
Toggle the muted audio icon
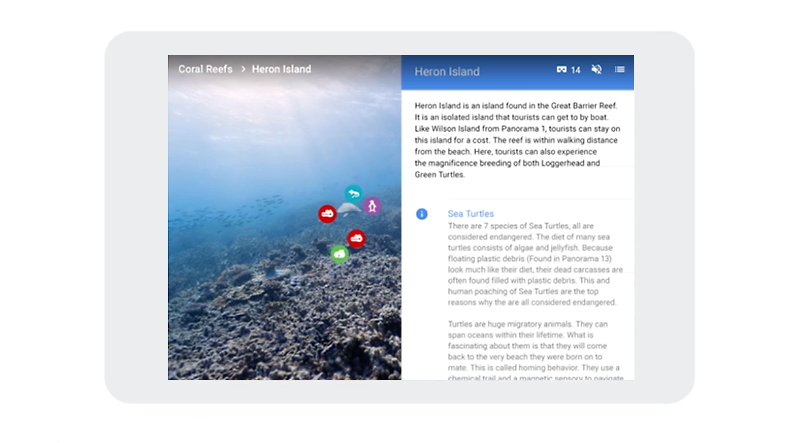point(596,69)
